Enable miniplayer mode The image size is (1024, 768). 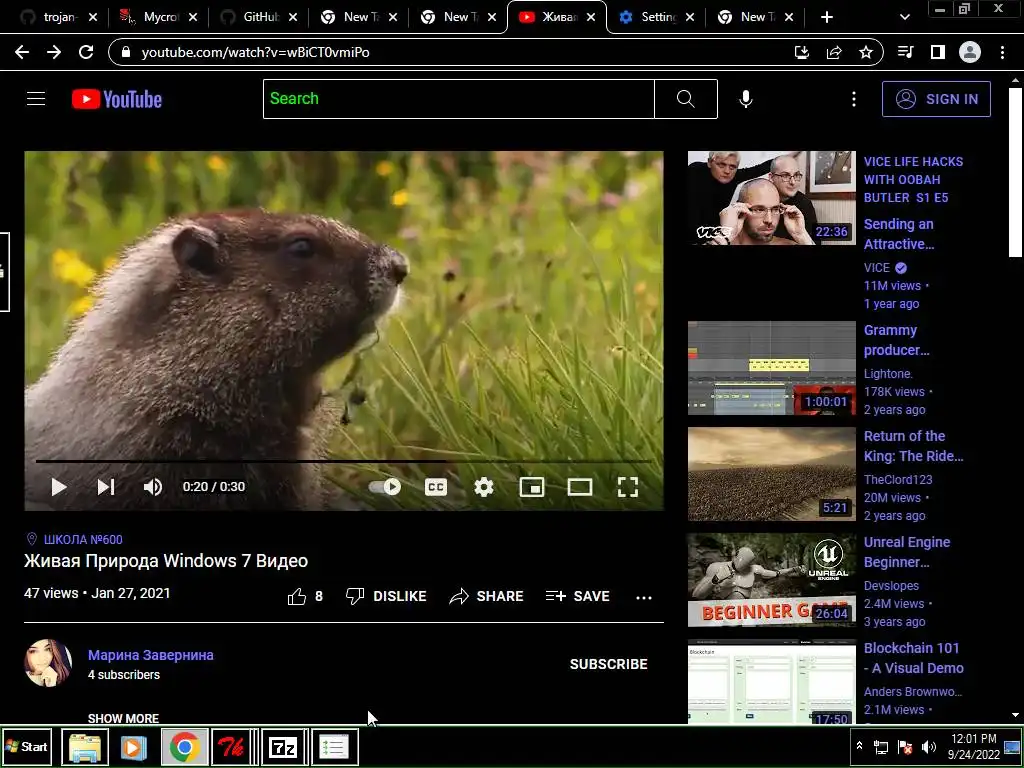[532, 487]
